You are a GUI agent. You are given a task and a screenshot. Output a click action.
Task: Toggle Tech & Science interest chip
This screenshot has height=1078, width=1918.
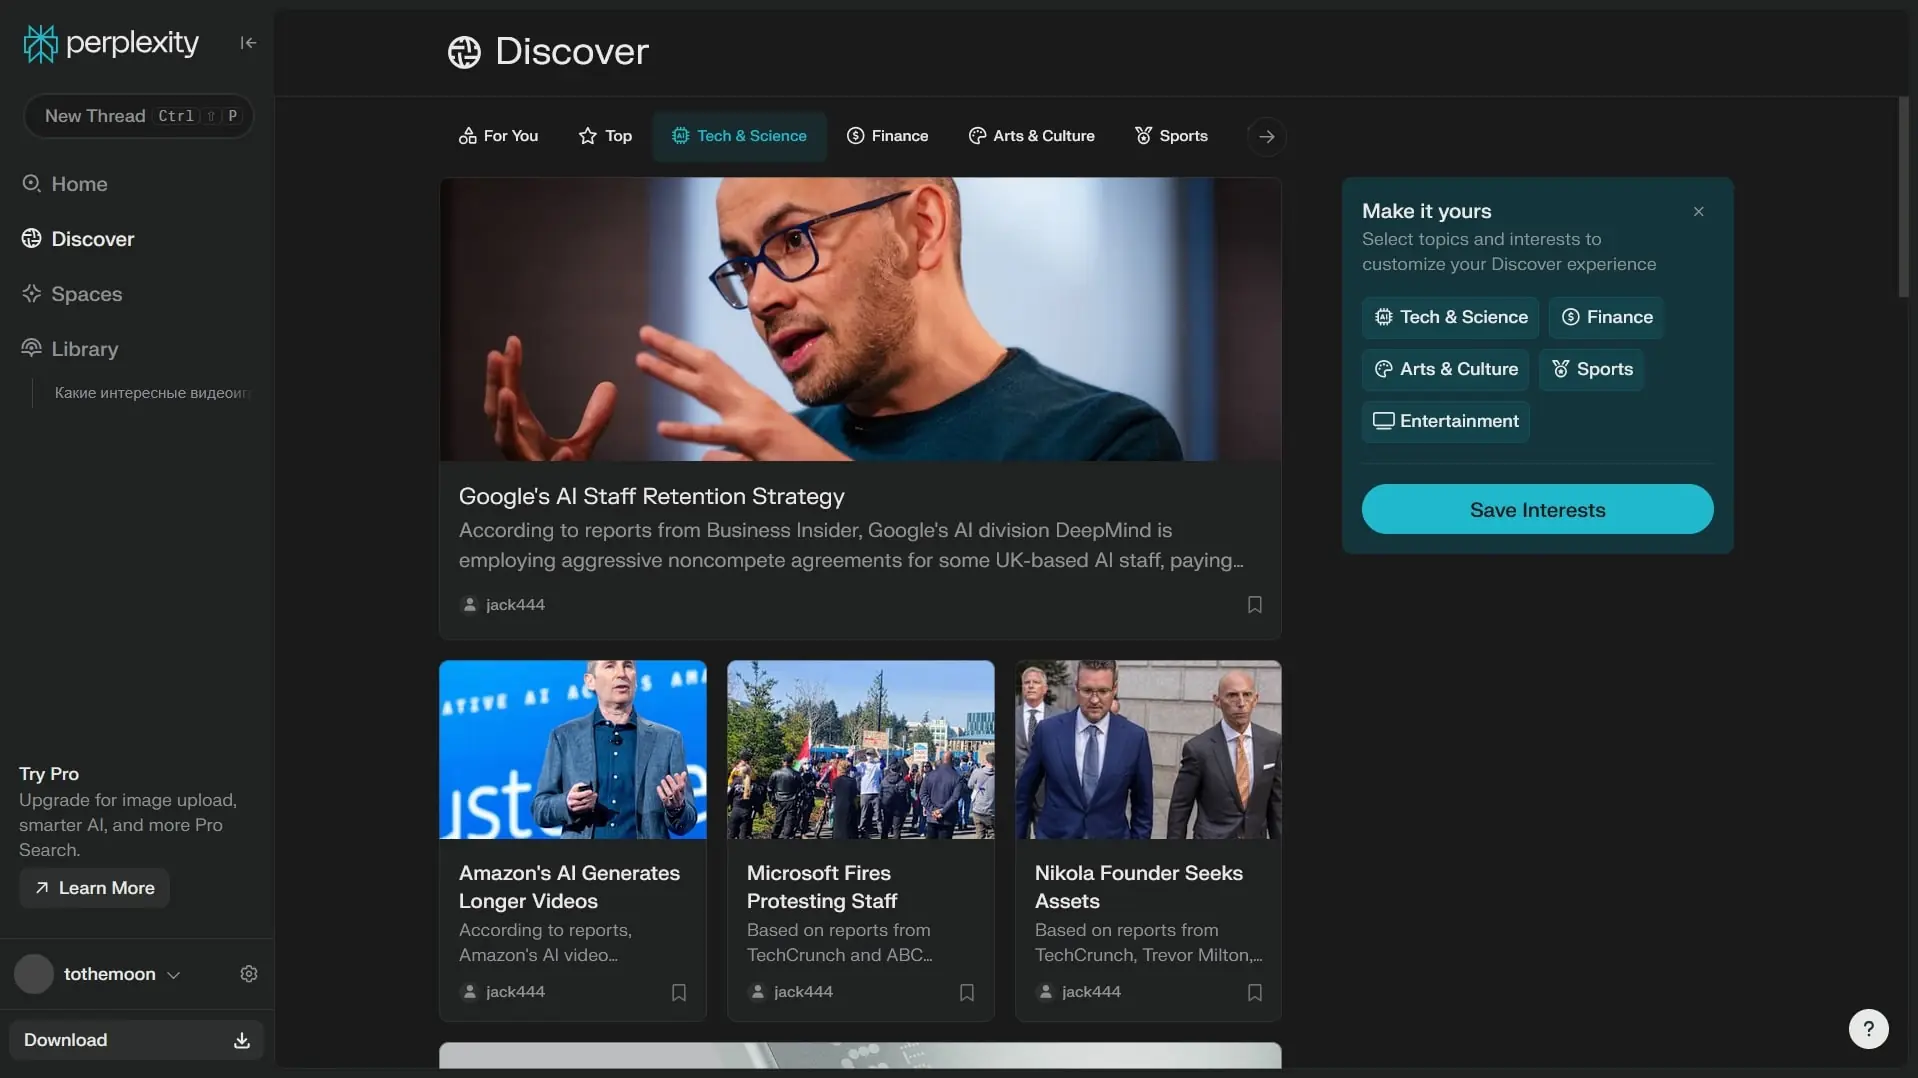click(1449, 317)
